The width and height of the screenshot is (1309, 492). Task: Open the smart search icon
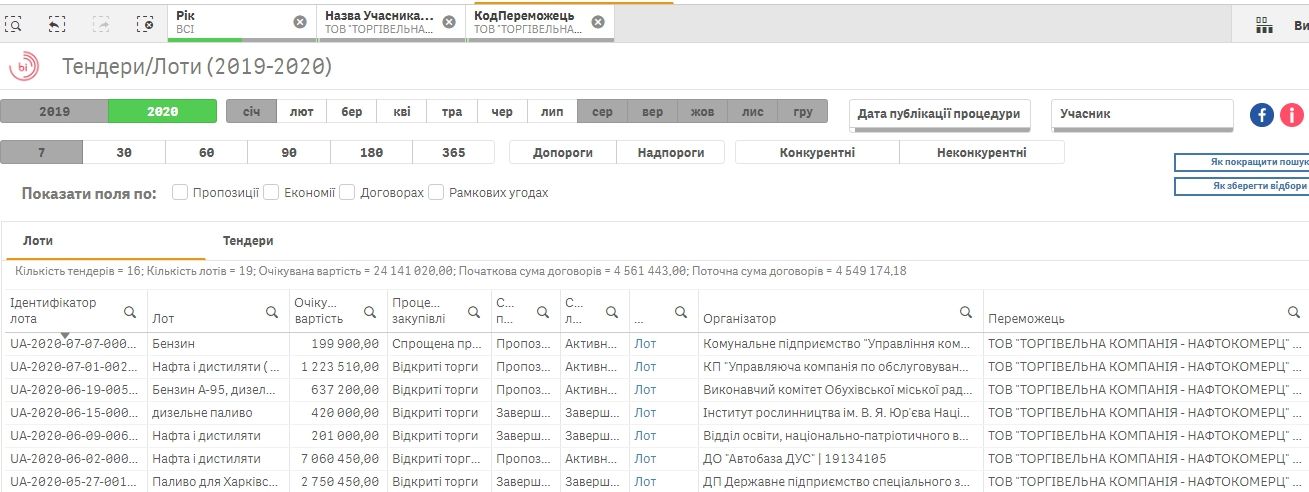tap(14, 23)
